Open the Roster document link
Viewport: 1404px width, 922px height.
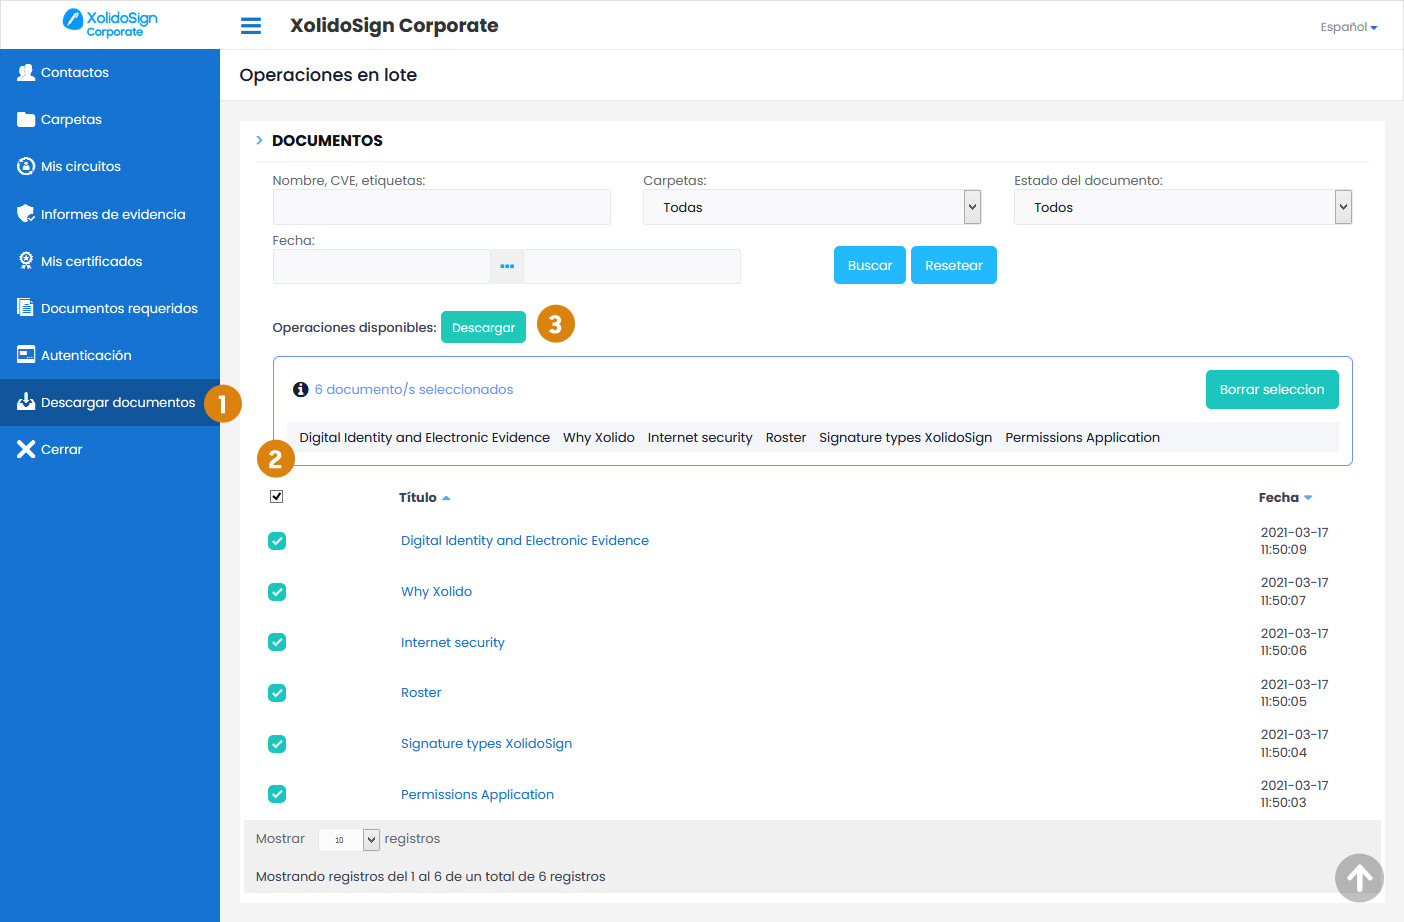[421, 693]
